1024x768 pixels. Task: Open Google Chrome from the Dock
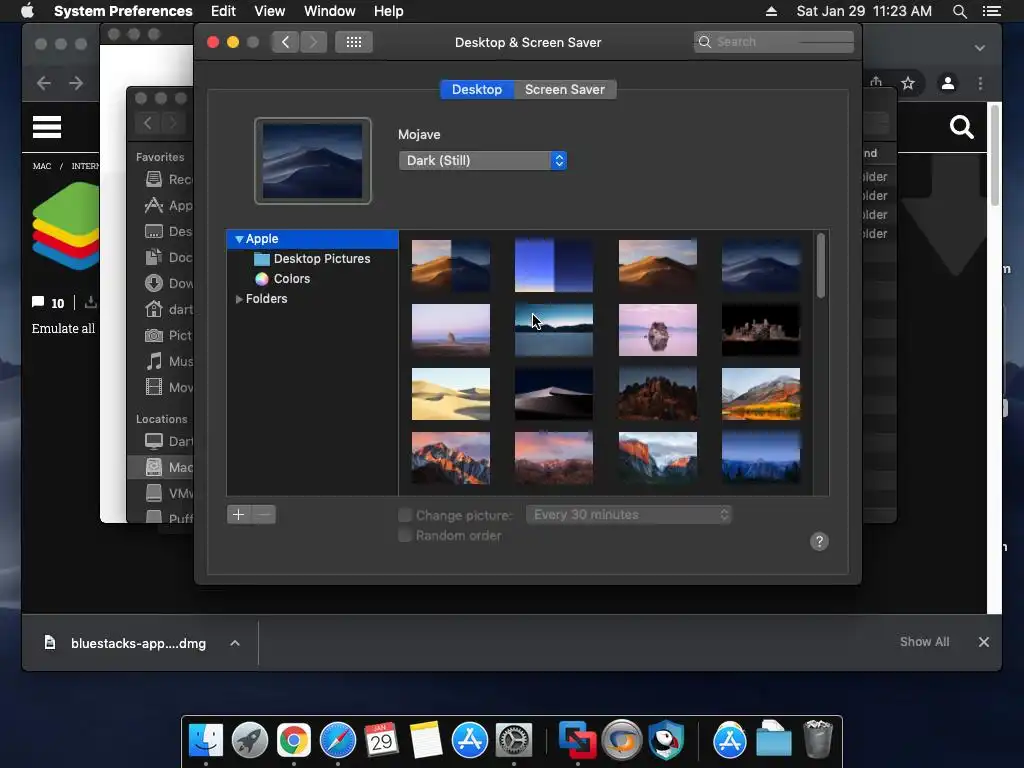point(293,740)
